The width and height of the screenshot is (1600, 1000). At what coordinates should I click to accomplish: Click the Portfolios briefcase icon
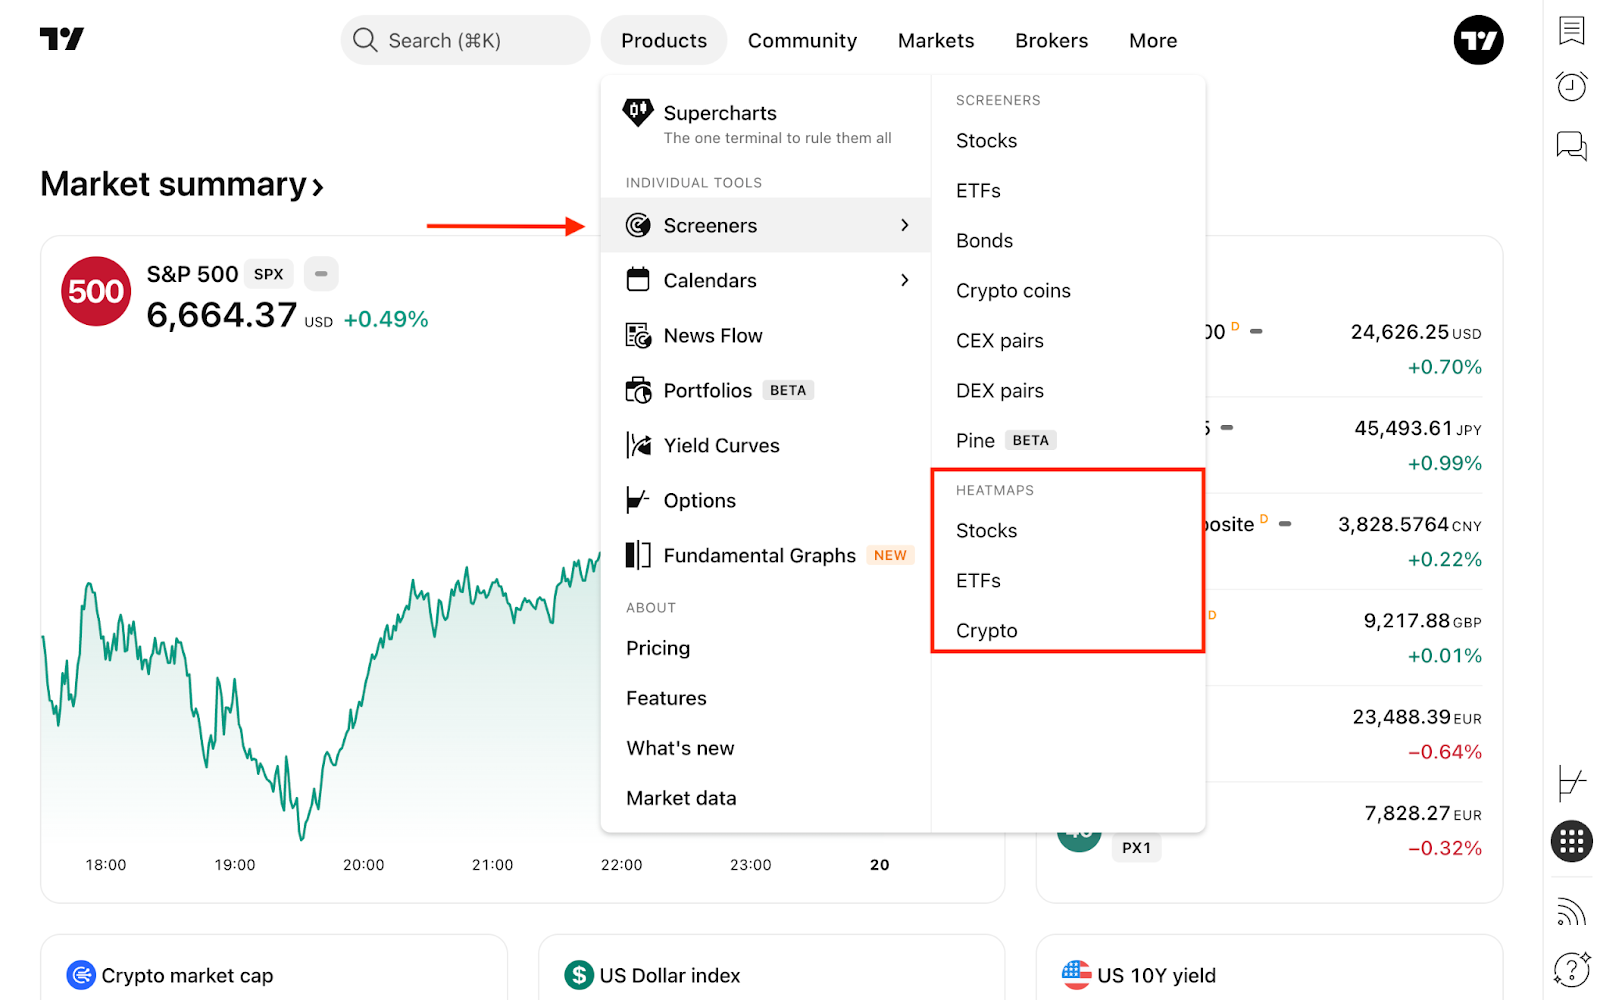[638, 390]
